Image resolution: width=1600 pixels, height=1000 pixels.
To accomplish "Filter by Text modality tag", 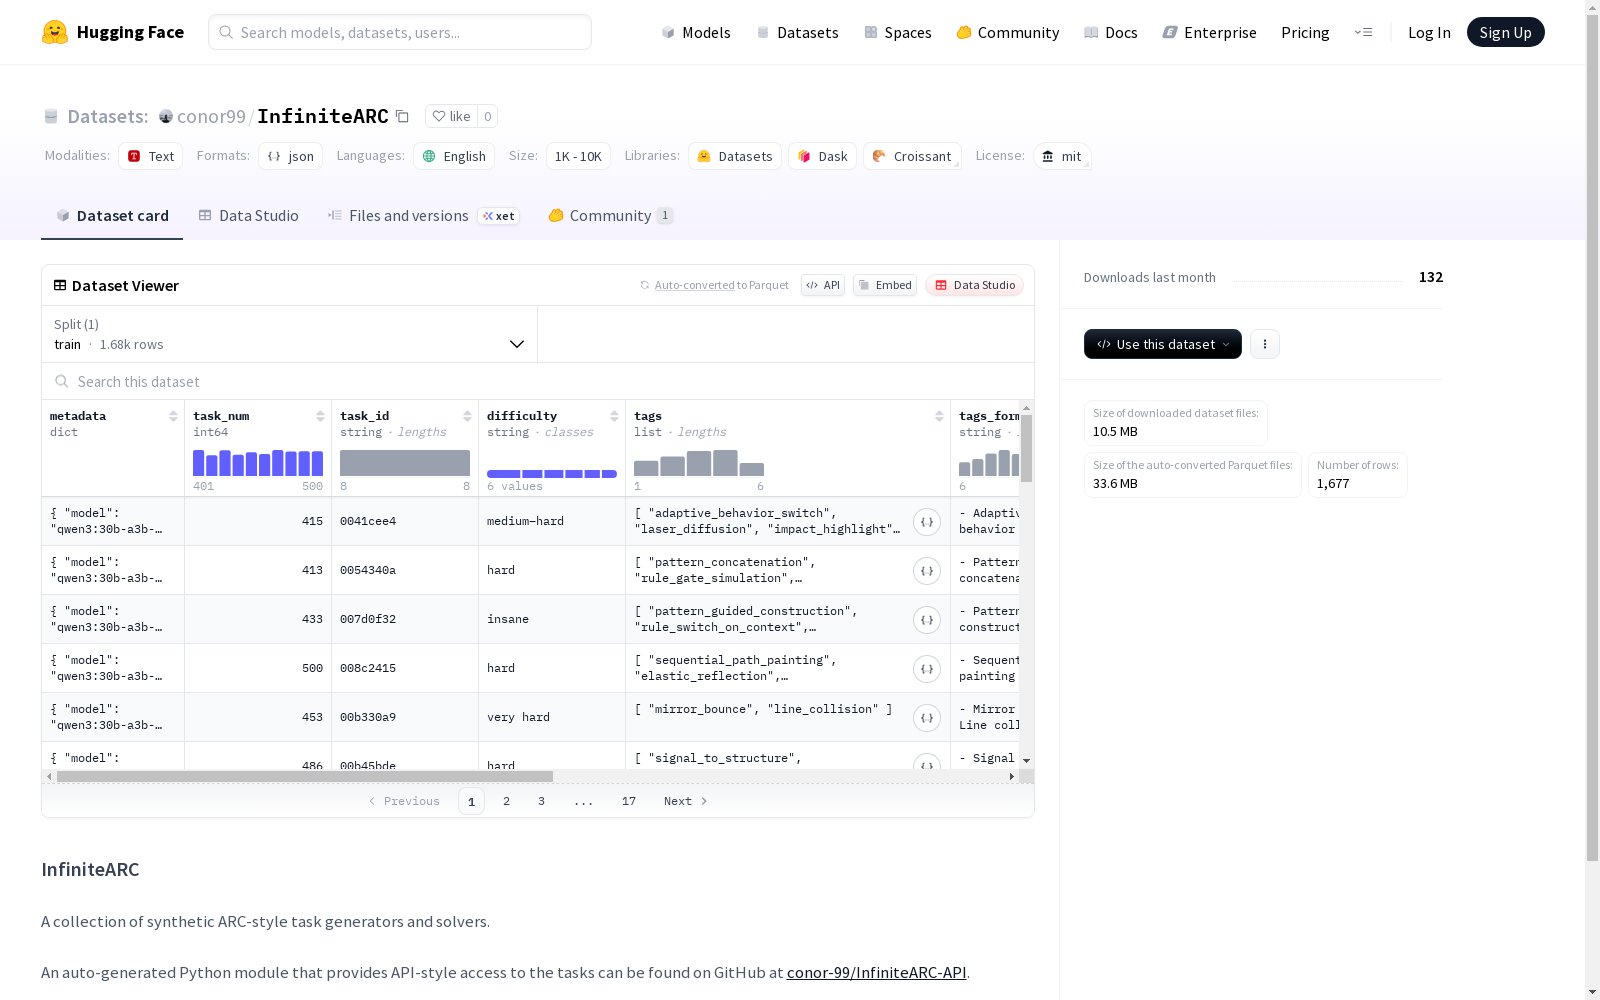I will point(151,156).
